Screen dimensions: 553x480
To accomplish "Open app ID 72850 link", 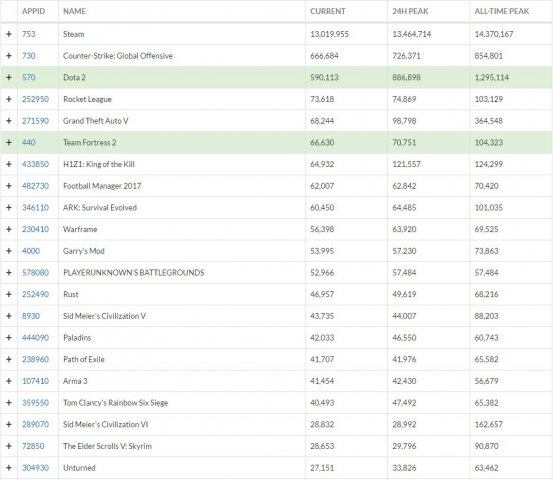I will (33, 446).
